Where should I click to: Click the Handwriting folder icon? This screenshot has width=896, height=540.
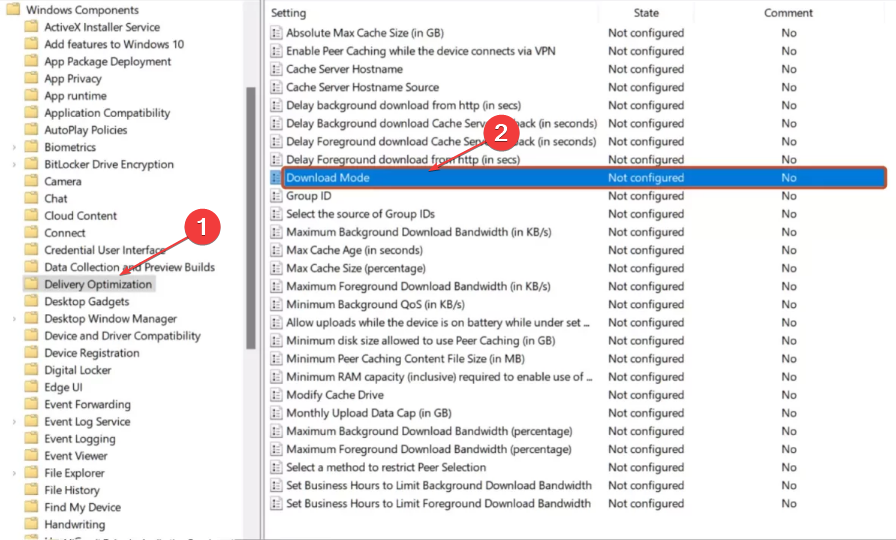pos(31,524)
